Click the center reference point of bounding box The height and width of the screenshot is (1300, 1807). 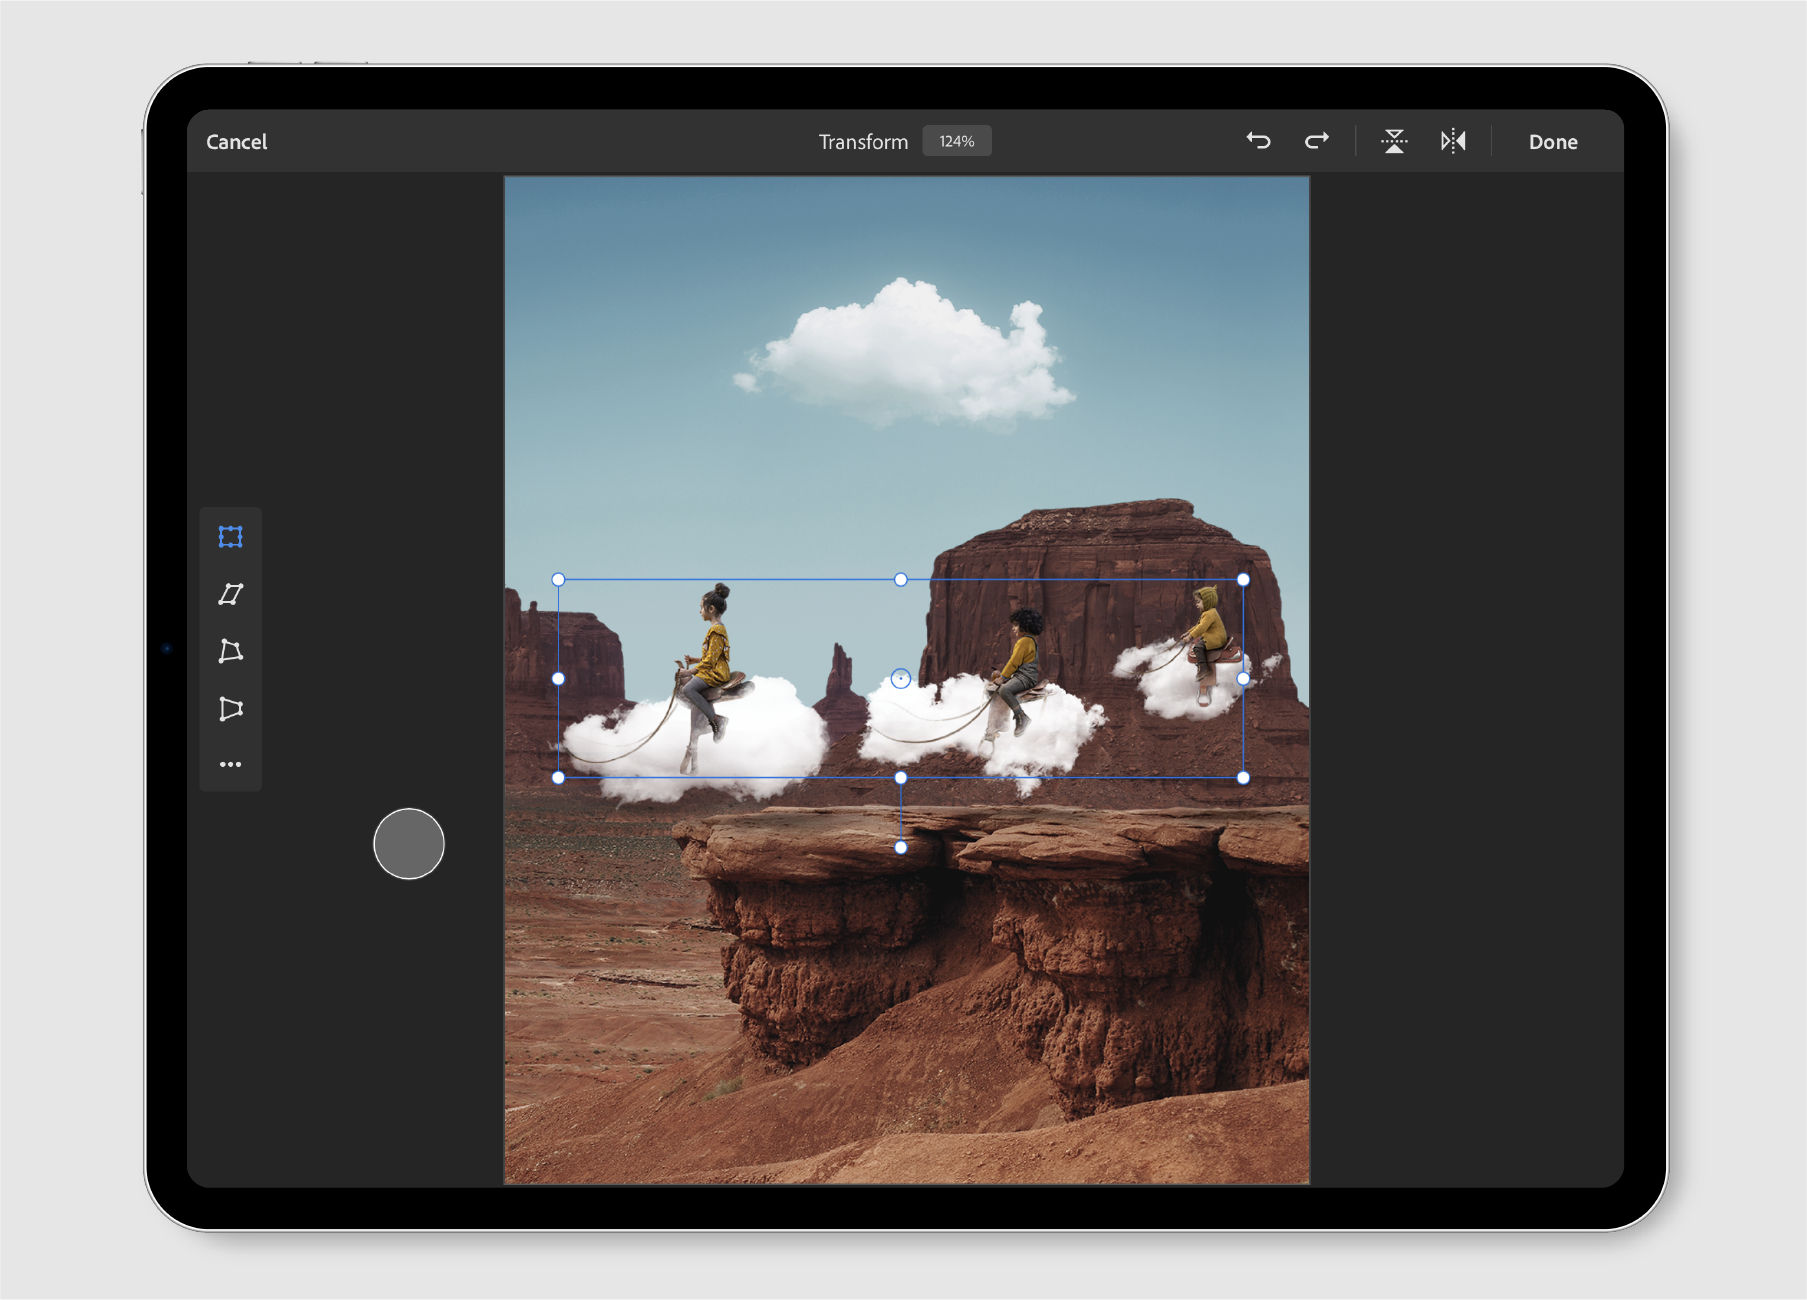900,678
